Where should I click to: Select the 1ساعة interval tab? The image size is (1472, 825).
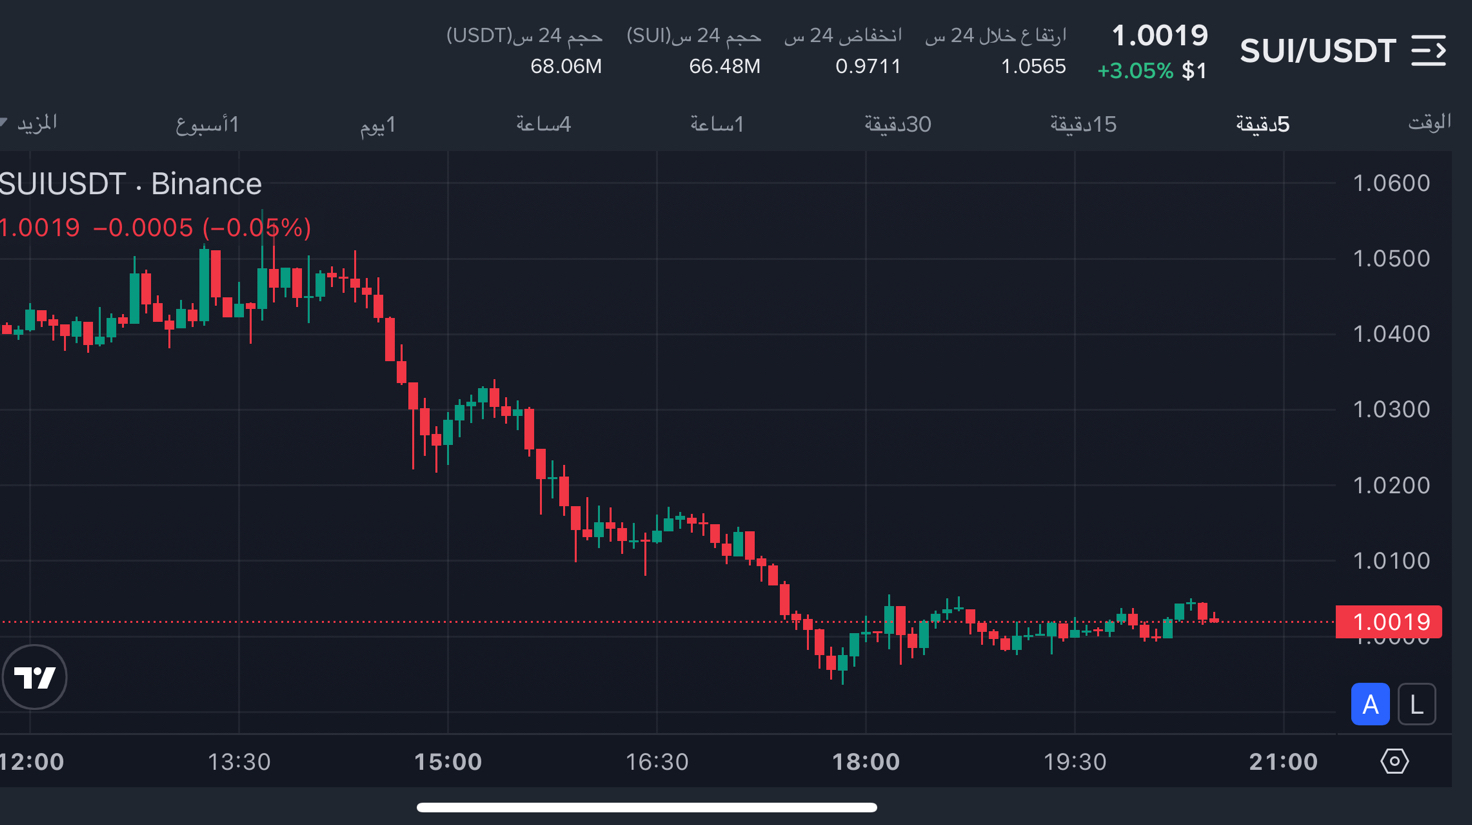click(717, 124)
